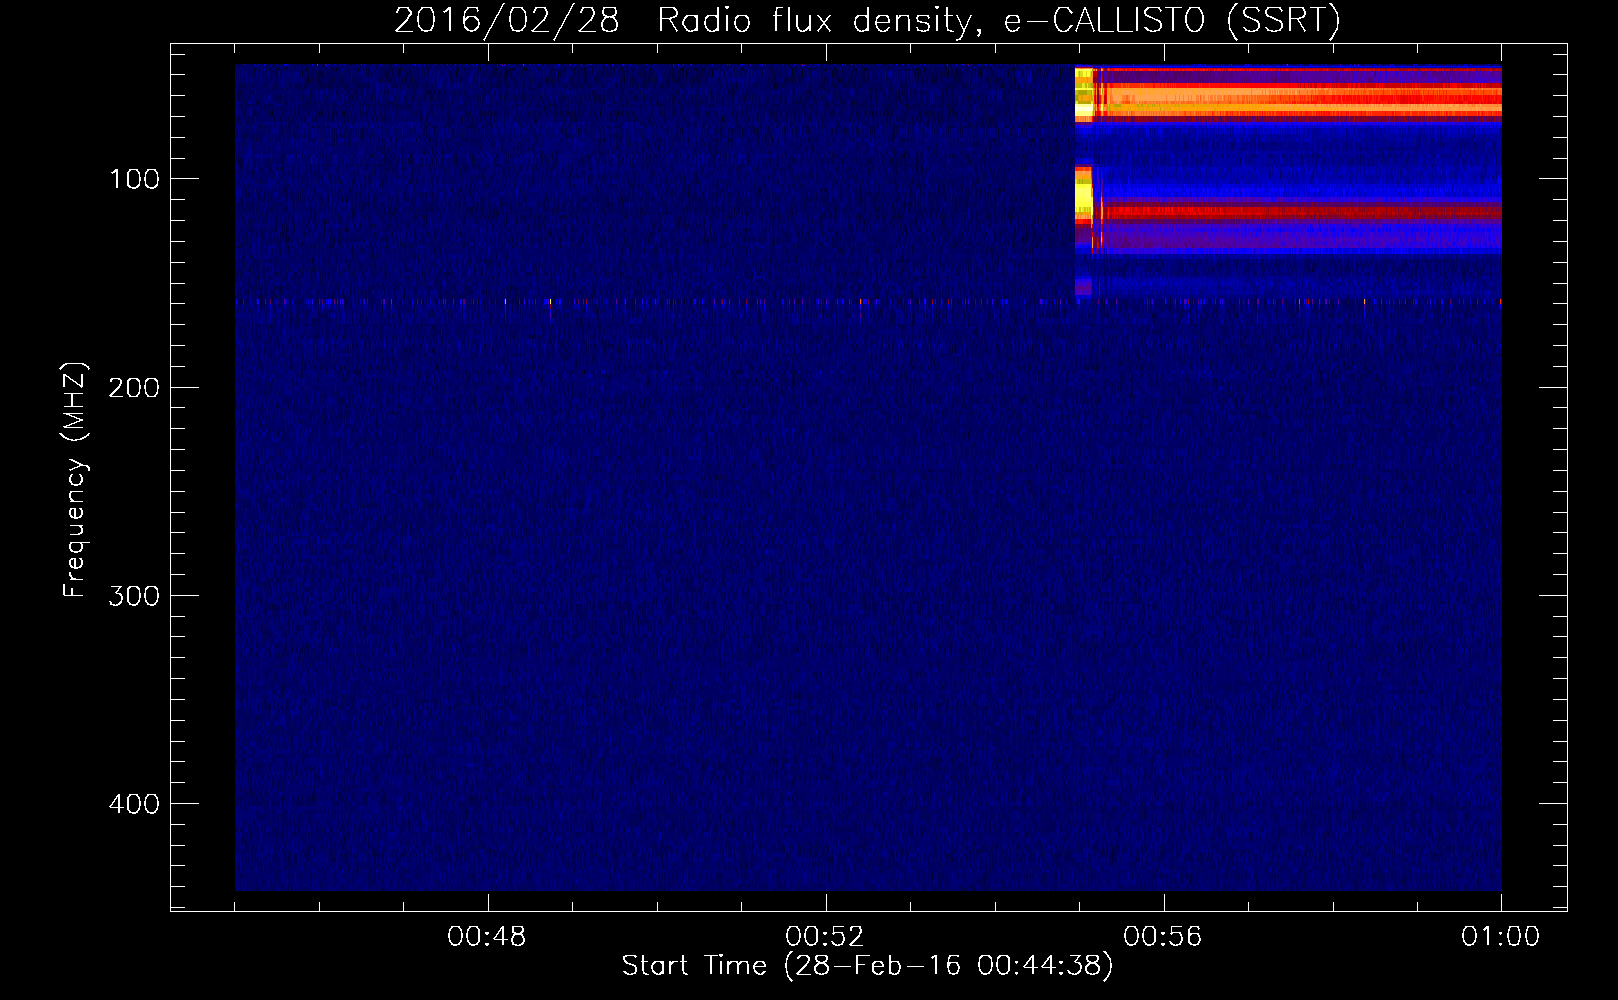Screen dimensions: 1618x1000
Task: Click the bright yellow burst near 00:55 top band
Action: (1084, 95)
